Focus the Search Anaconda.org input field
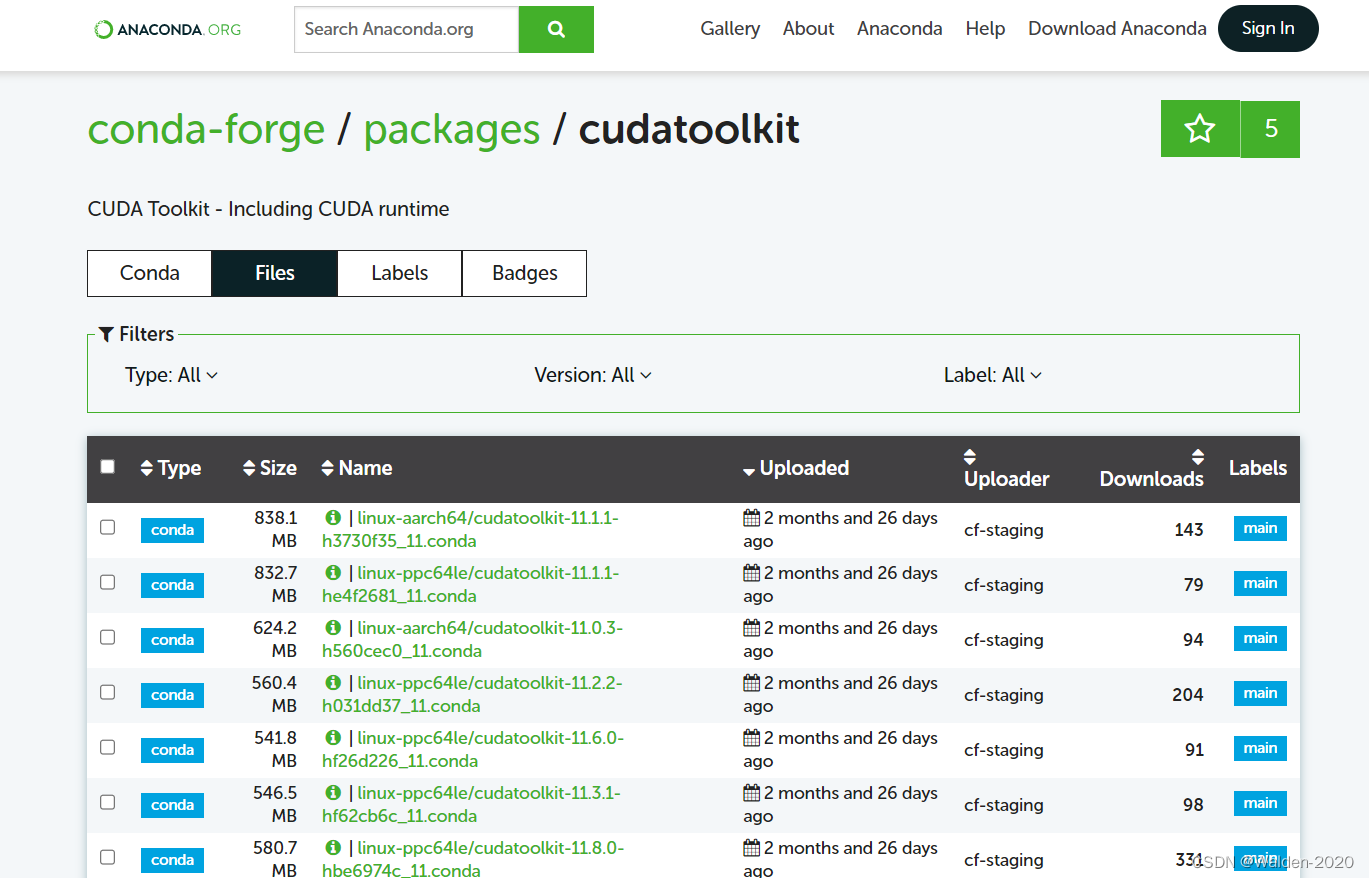 coord(406,29)
